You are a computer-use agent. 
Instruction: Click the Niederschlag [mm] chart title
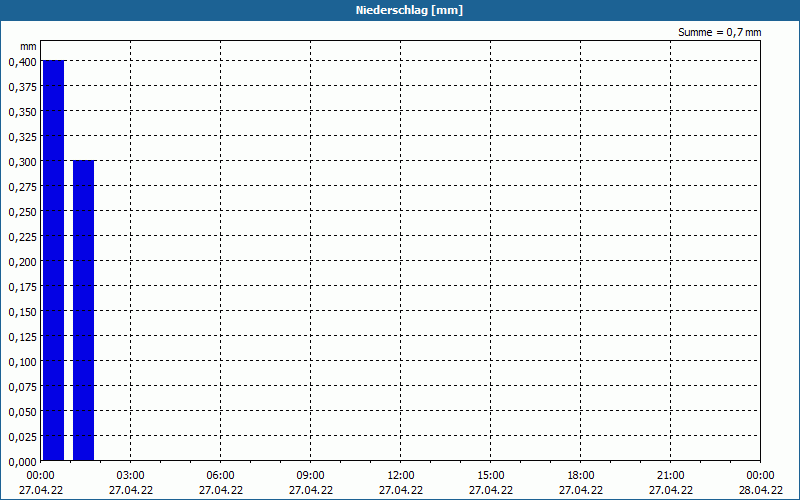coord(409,10)
